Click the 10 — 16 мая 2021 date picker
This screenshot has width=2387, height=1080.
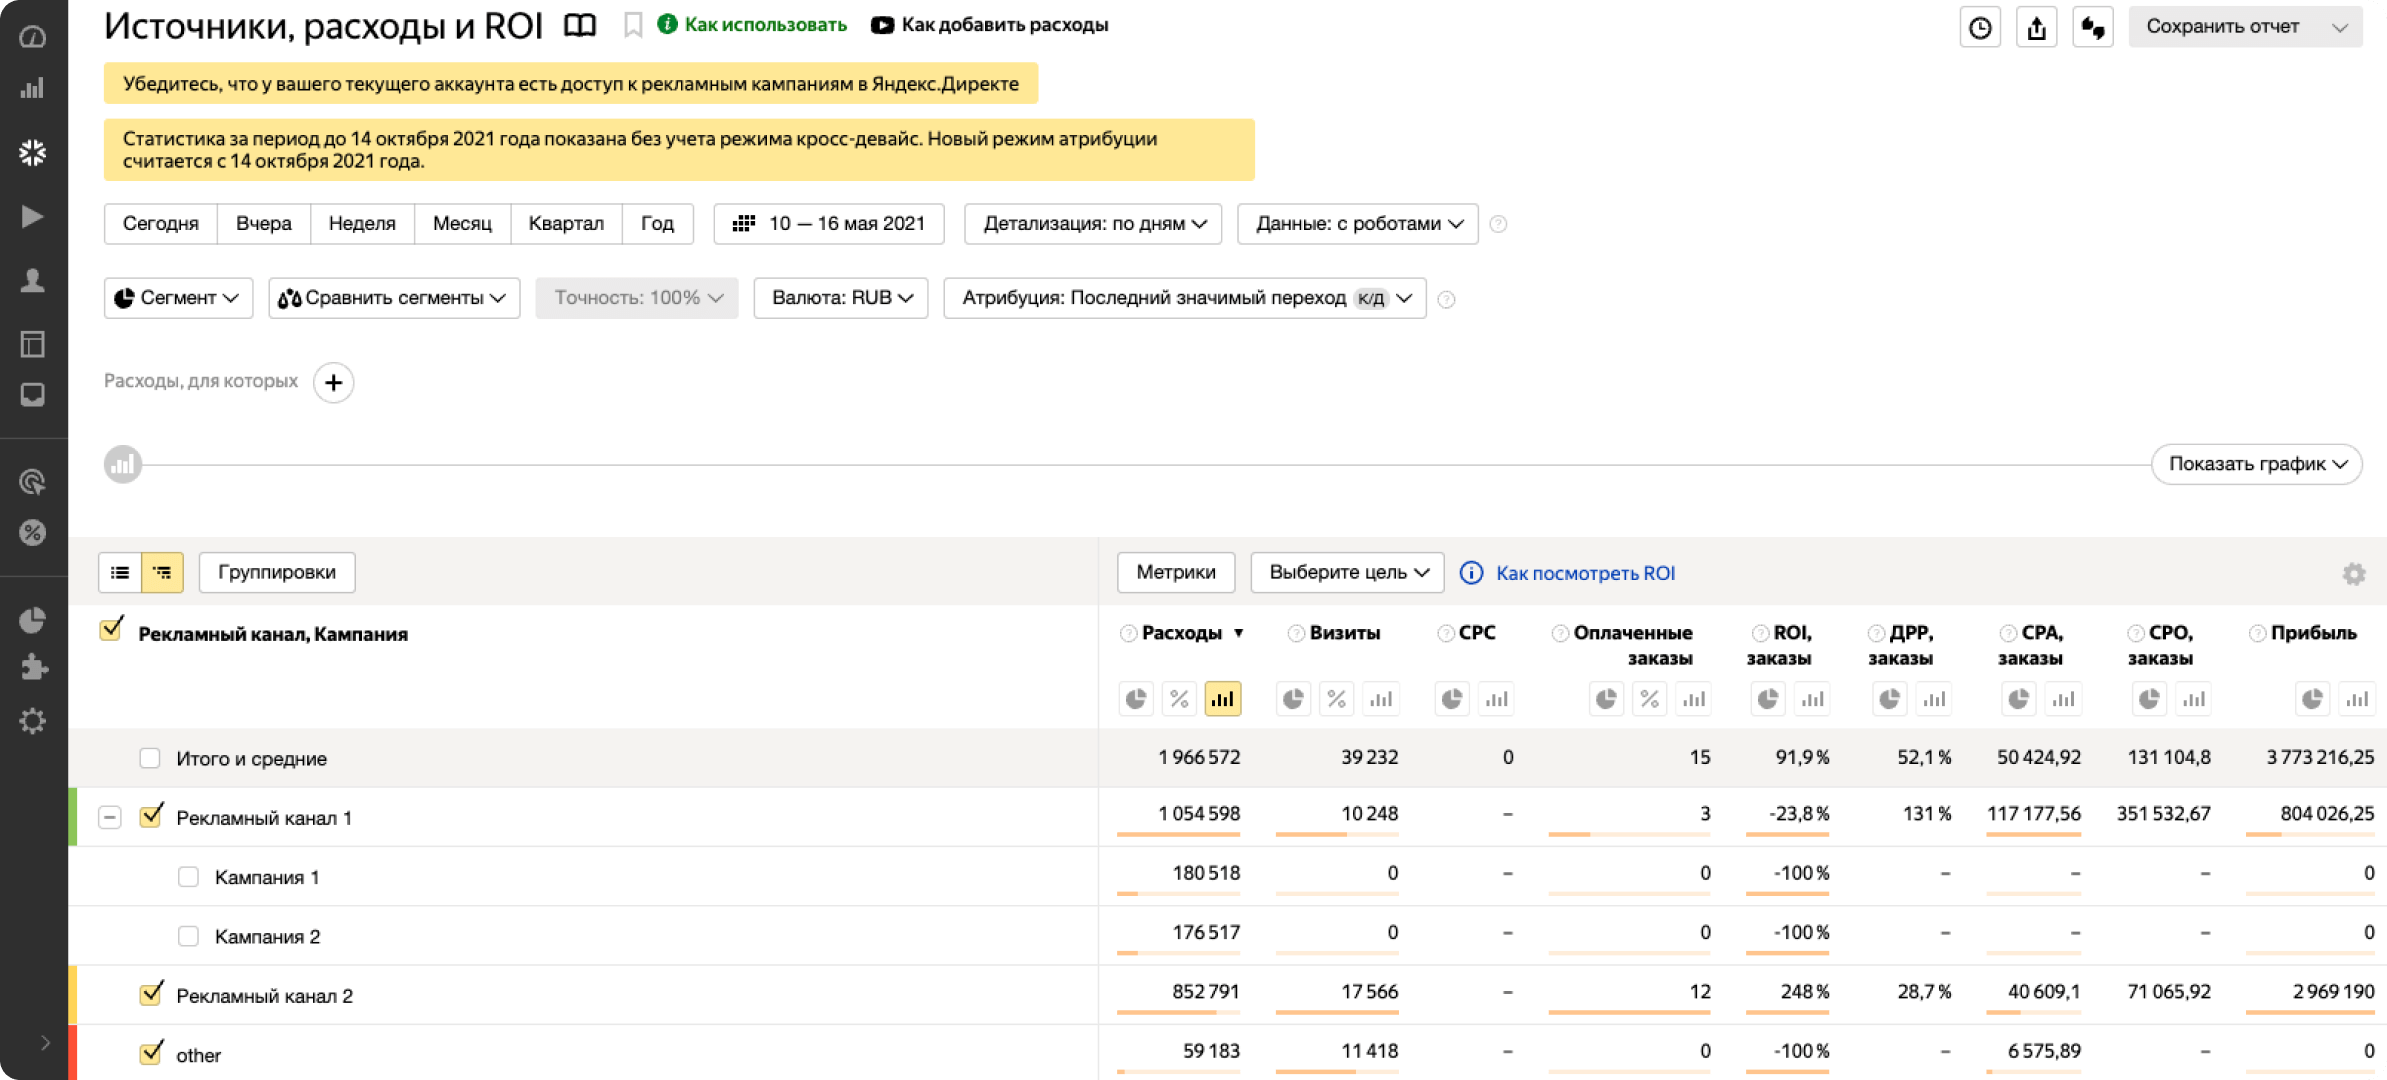(829, 224)
